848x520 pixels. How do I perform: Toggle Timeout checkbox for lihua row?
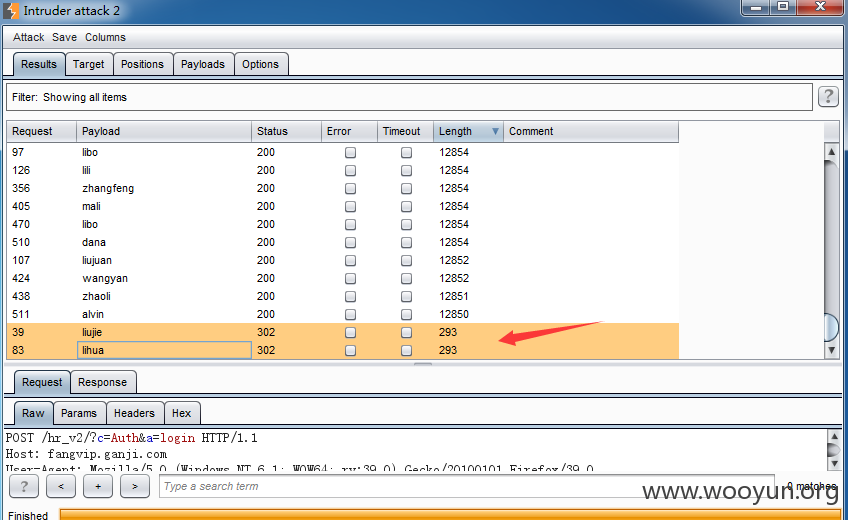tap(406, 350)
